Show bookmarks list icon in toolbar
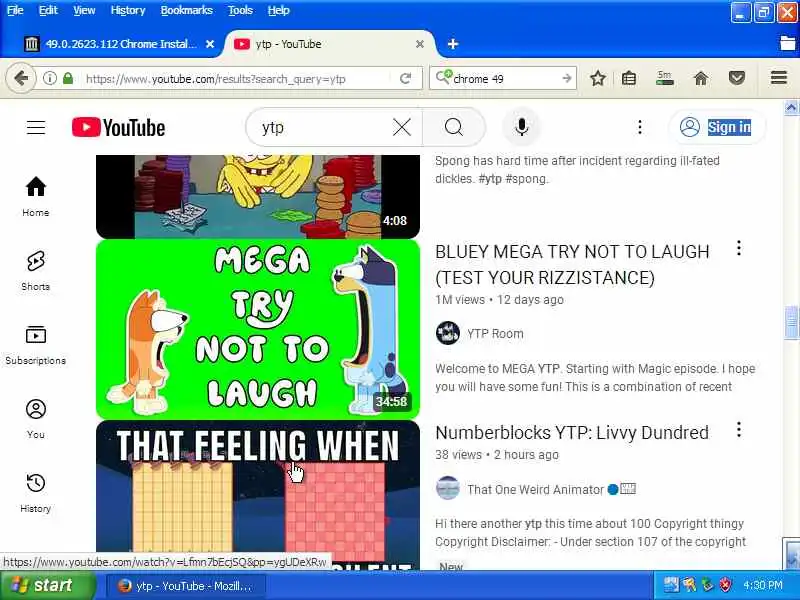800x600 pixels. (x=629, y=79)
